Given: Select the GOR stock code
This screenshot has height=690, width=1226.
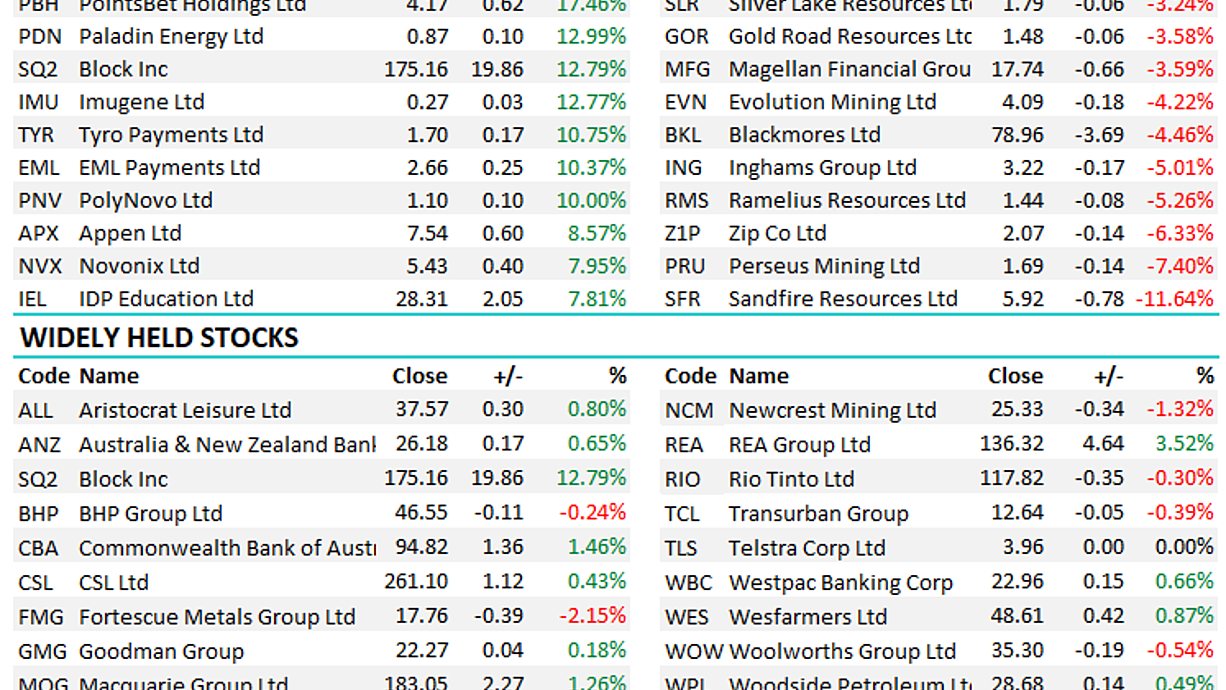Looking at the screenshot, I should click(687, 37).
